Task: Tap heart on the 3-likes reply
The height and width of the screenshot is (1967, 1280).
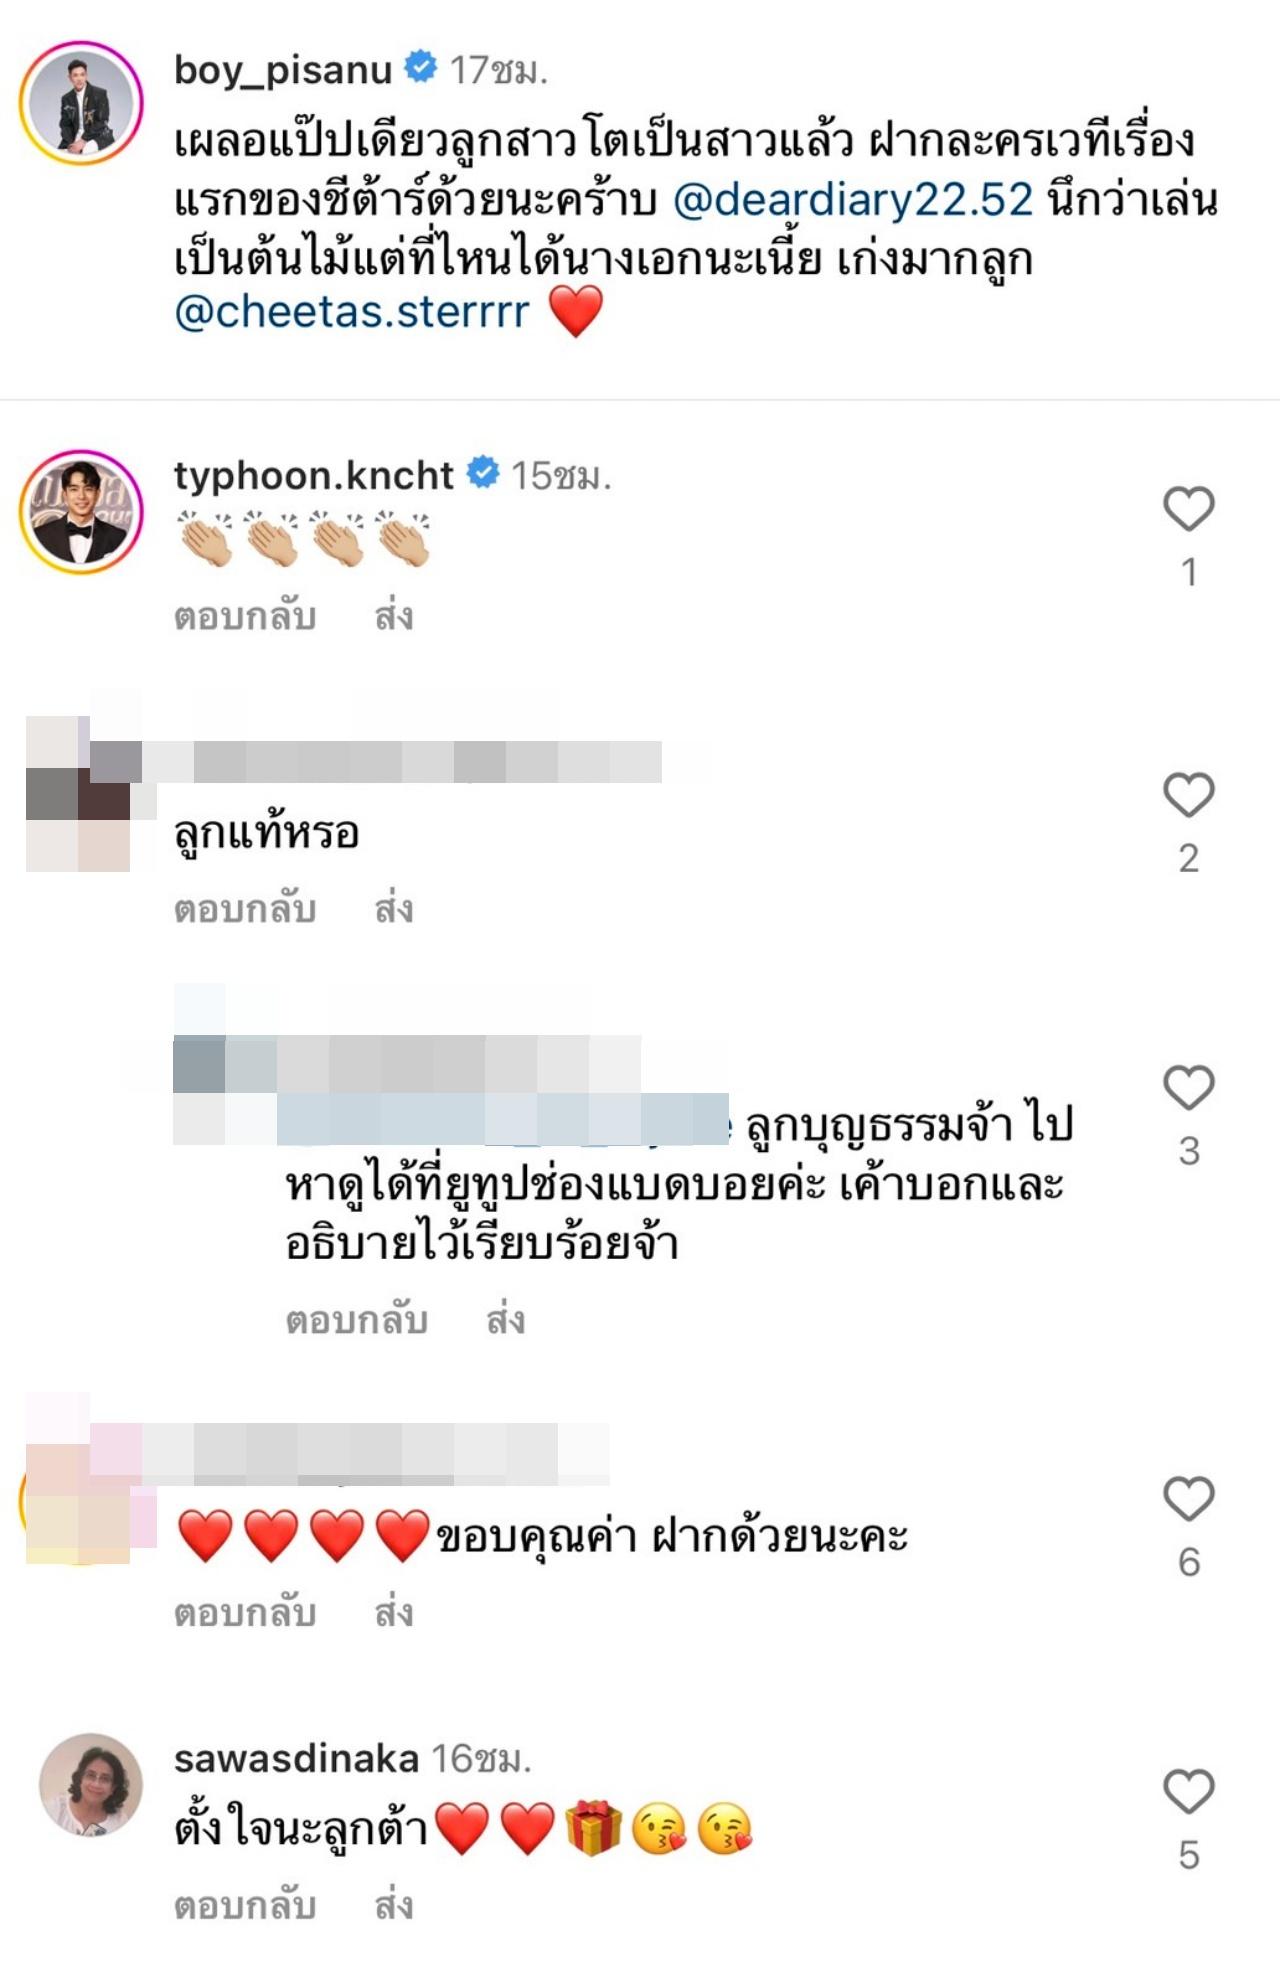Action: (1188, 1087)
